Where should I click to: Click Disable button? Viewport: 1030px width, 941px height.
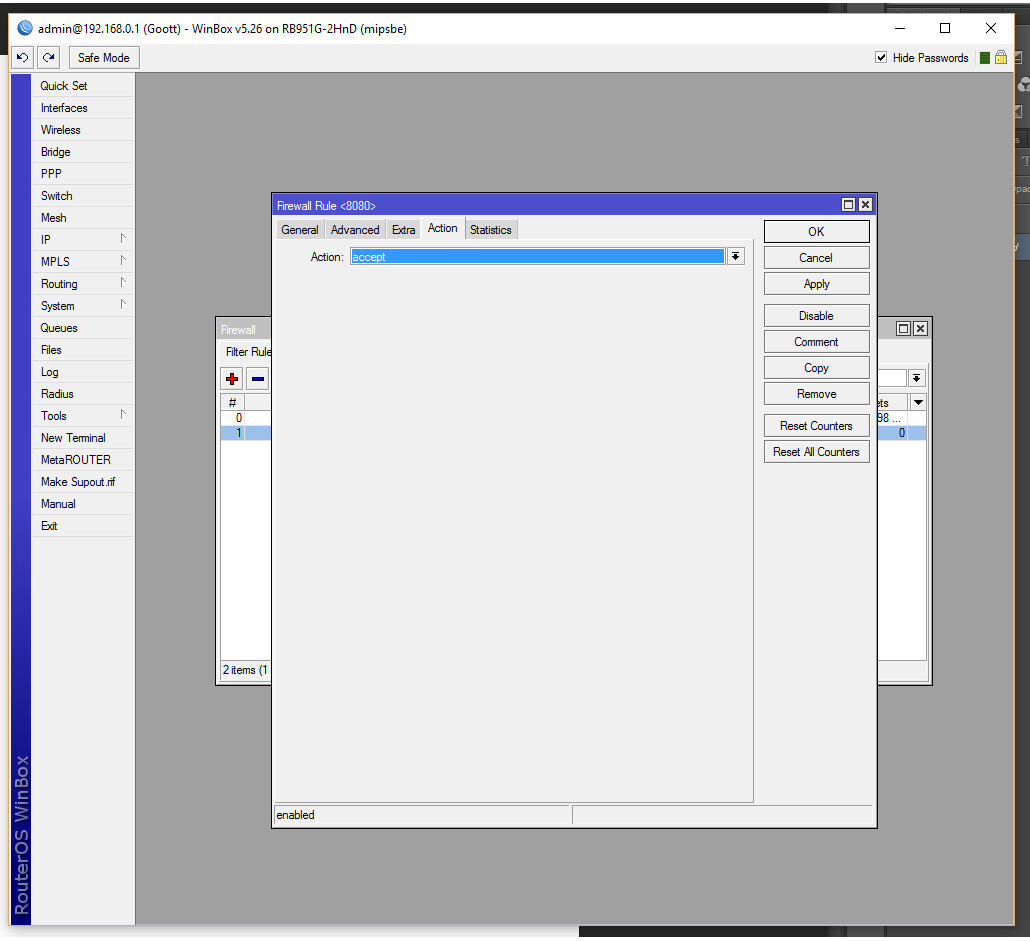pos(817,316)
